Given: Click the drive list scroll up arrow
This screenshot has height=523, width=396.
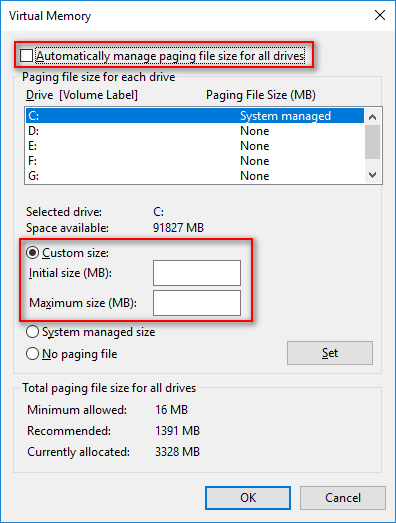Looking at the screenshot, I should pyautogui.click(x=373, y=117).
